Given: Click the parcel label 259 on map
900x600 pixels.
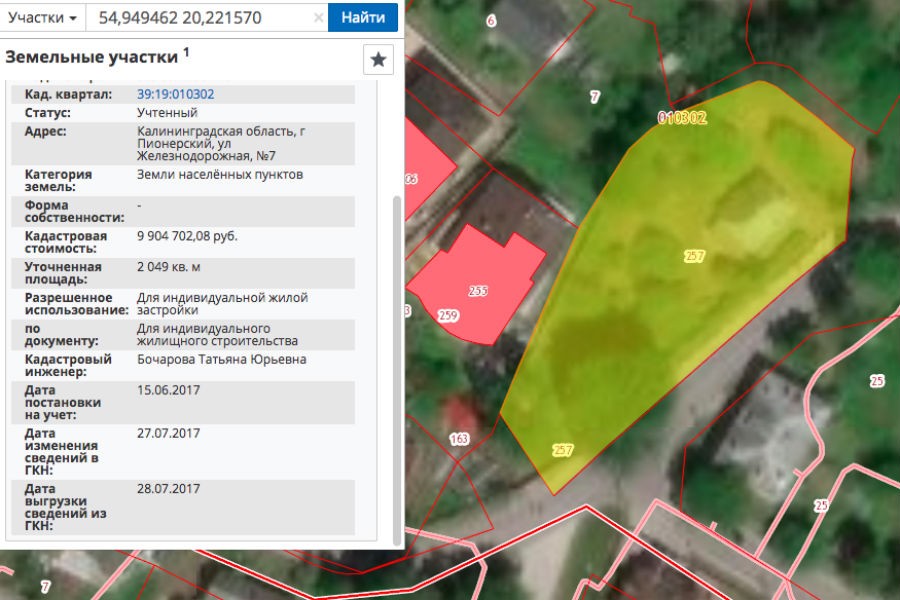Looking at the screenshot, I should [x=448, y=316].
